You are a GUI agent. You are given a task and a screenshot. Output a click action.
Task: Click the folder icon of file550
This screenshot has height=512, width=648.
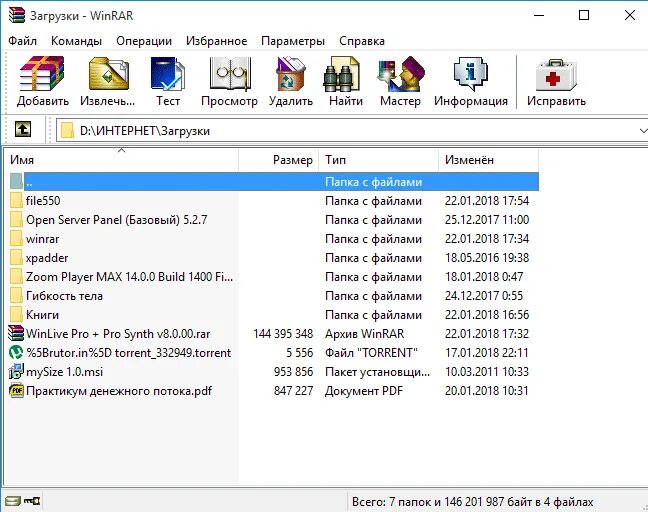[x=16, y=200]
